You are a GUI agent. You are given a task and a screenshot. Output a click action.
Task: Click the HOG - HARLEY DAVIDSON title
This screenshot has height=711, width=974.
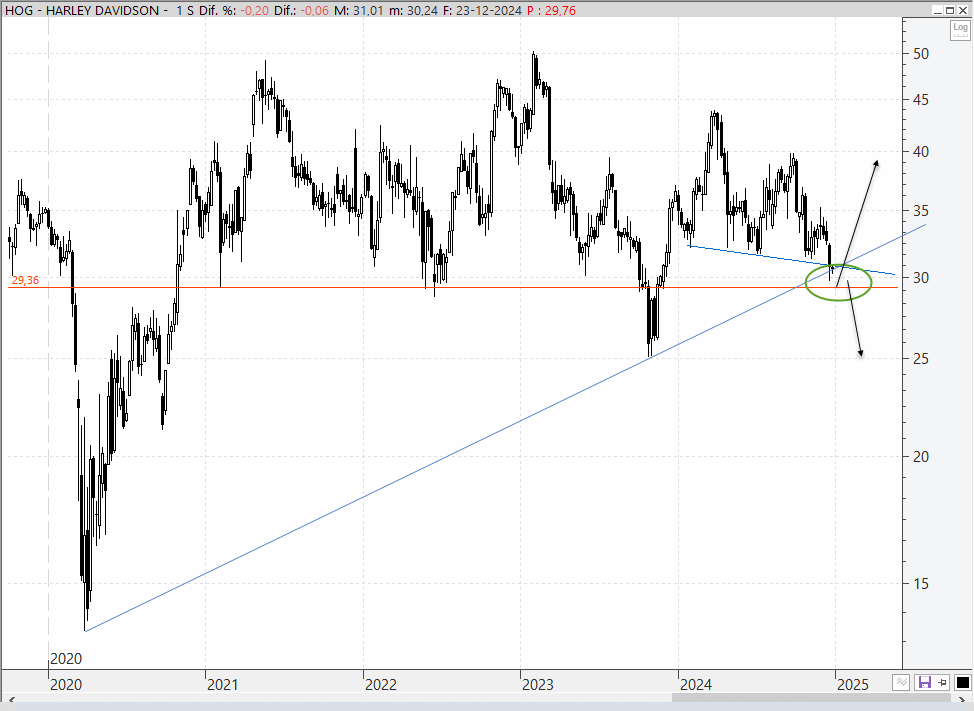82,11
